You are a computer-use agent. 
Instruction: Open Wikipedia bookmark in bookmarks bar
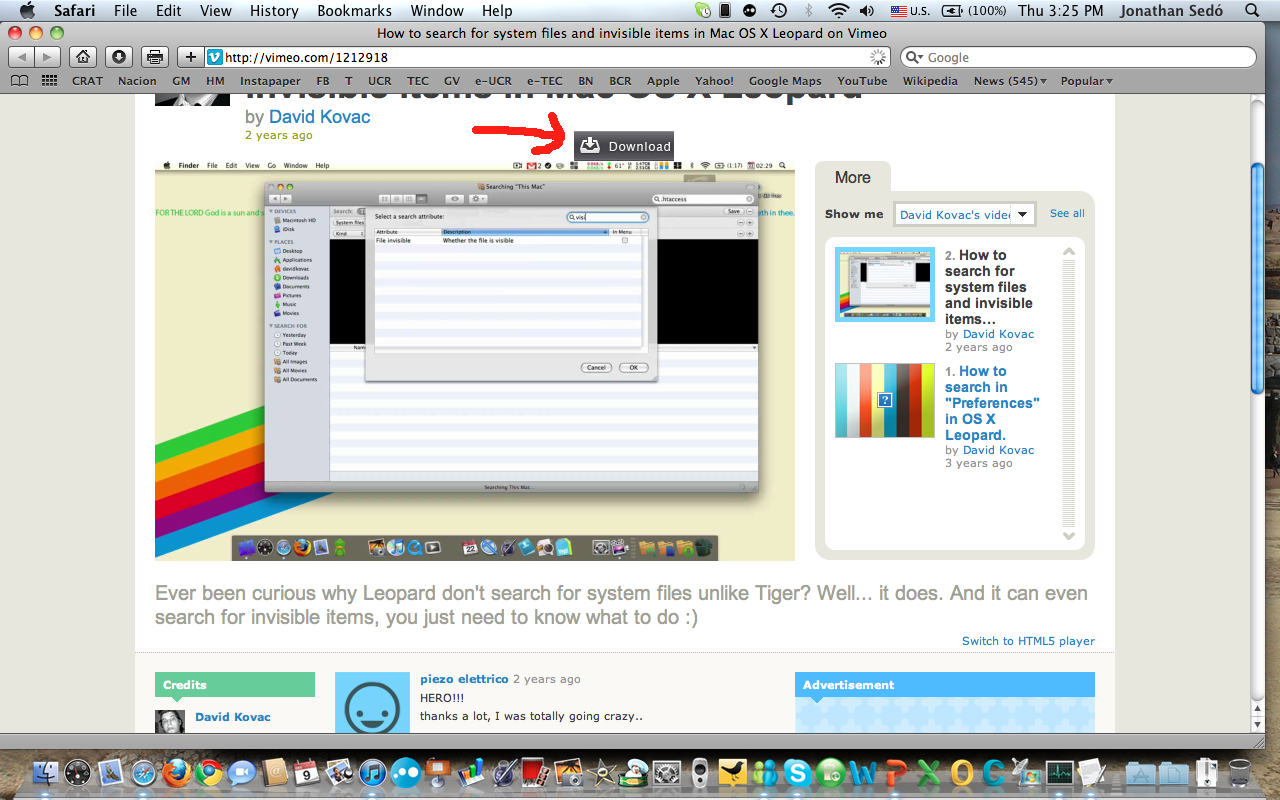click(930, 81)
